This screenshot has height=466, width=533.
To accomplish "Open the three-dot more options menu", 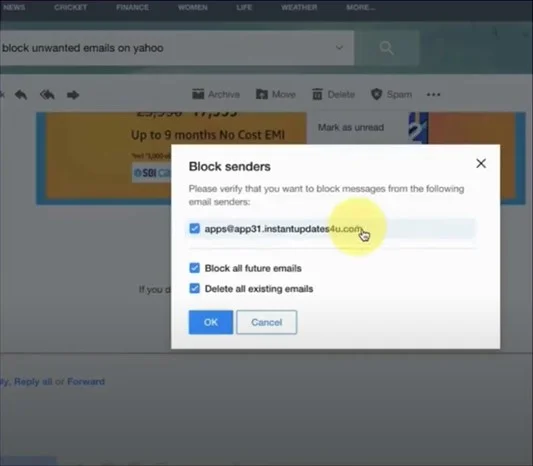I will [433, 94].
